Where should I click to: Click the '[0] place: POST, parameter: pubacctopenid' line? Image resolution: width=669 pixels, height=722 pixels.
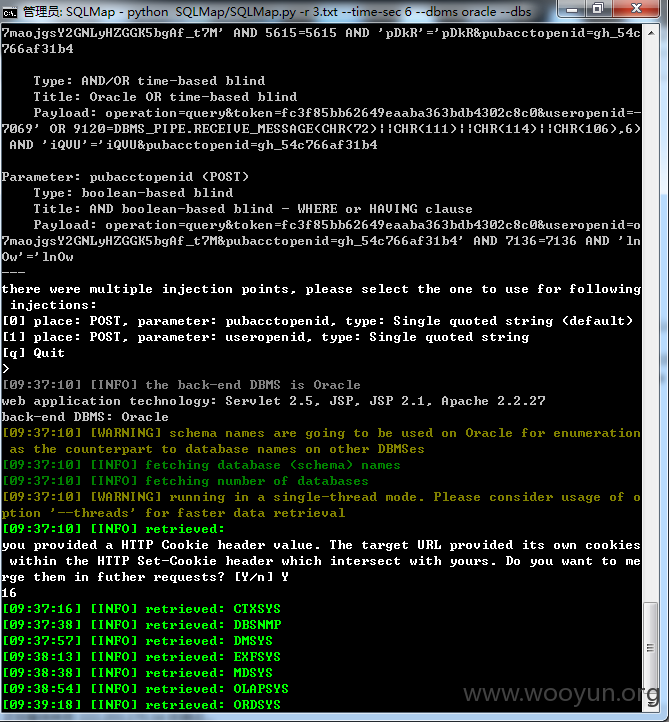coord(318,321)
